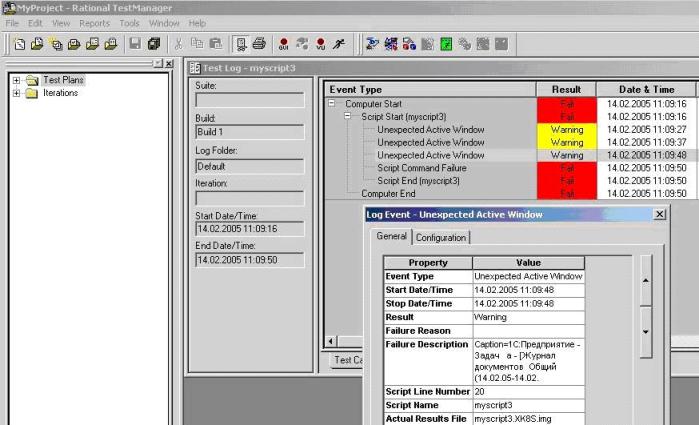The image size is (699, 425).
Task: Expand the Iterations tree node
Action: click(16, 93)
